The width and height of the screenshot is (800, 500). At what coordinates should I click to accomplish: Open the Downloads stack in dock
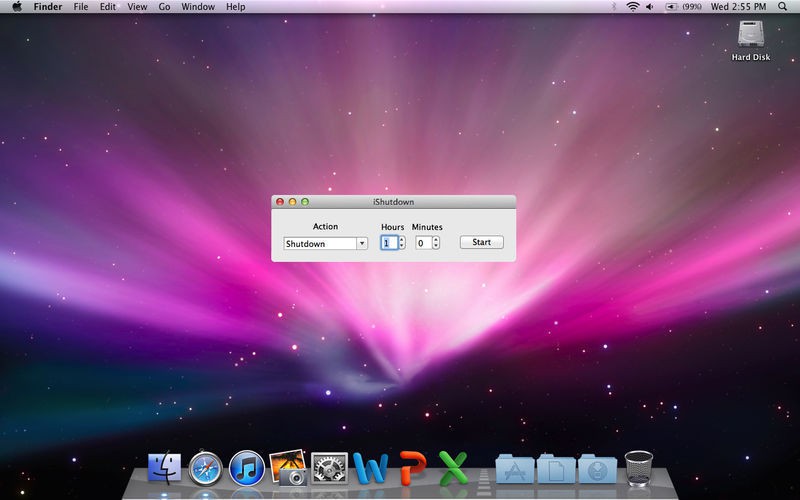(x=596, y=468)
